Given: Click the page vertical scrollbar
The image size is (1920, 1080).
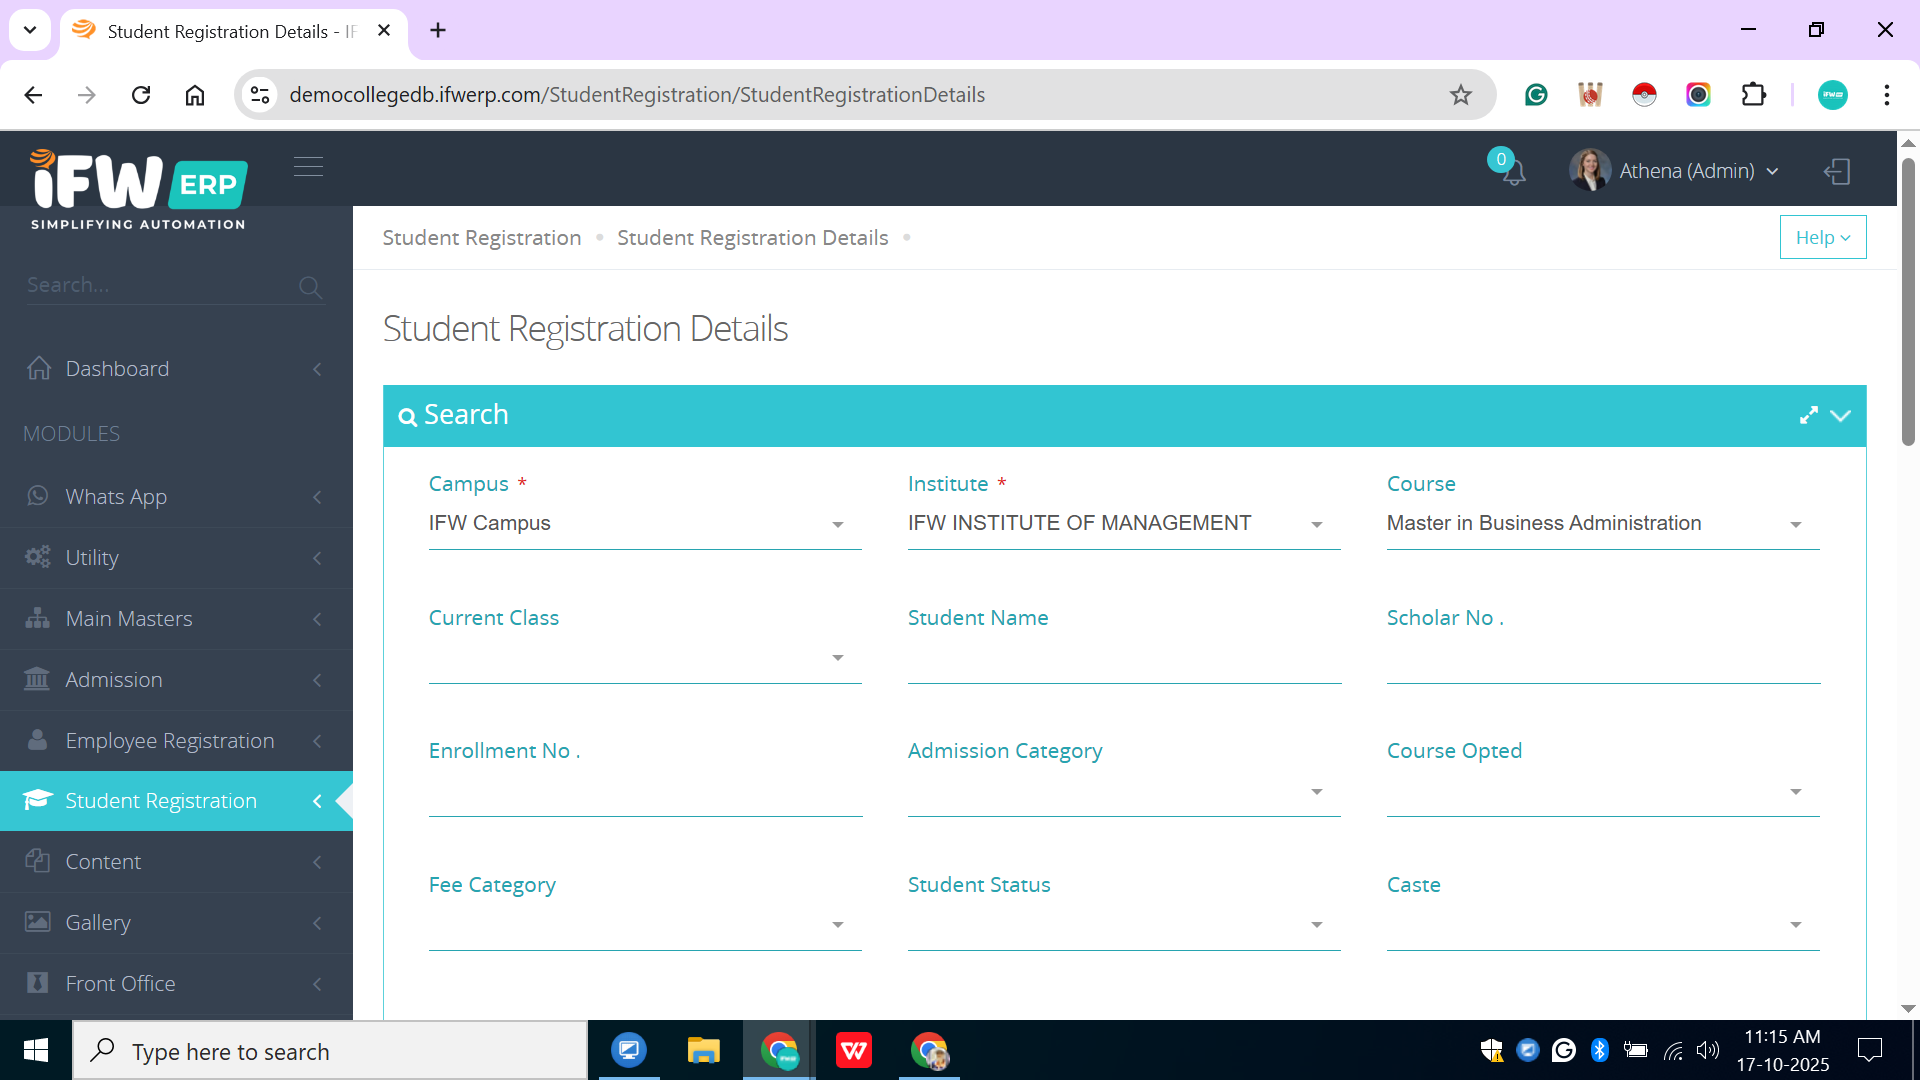Looking at the screenshot, I should 1908,300.
